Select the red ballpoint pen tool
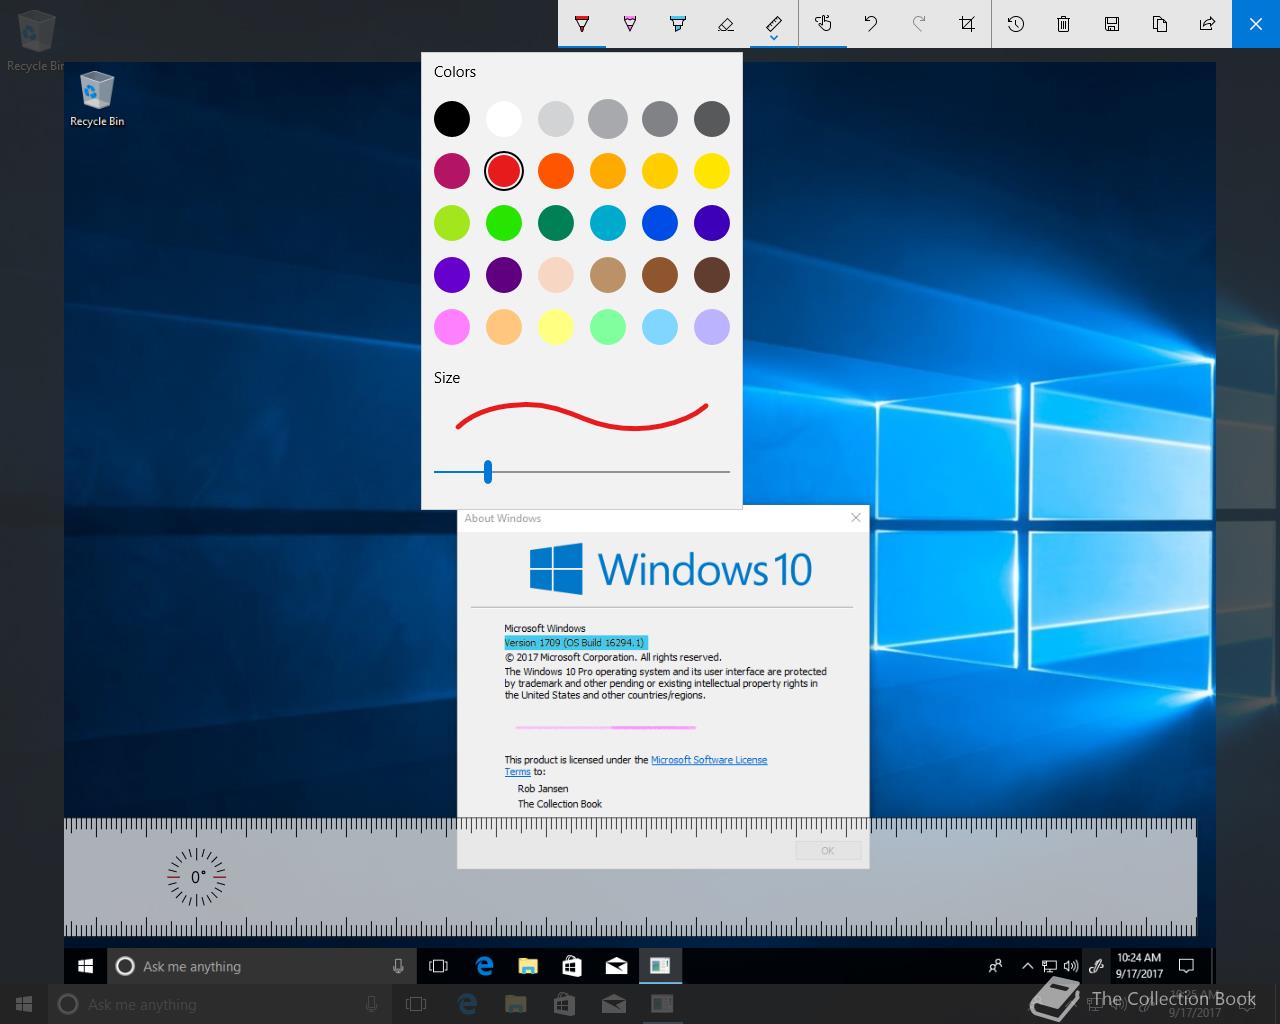The height and width of the screenshot is (1024, 1280). point(582,23)
